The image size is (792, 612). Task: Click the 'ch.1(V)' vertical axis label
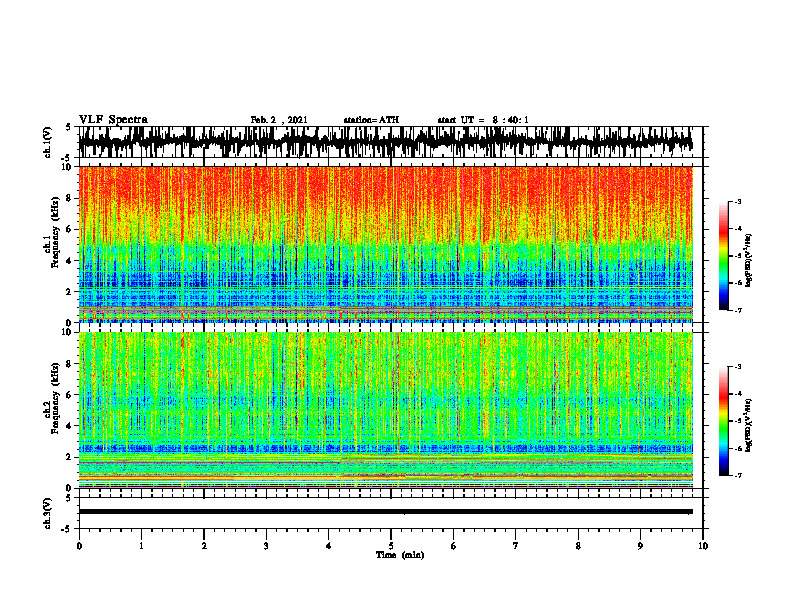tap(48, 142)
